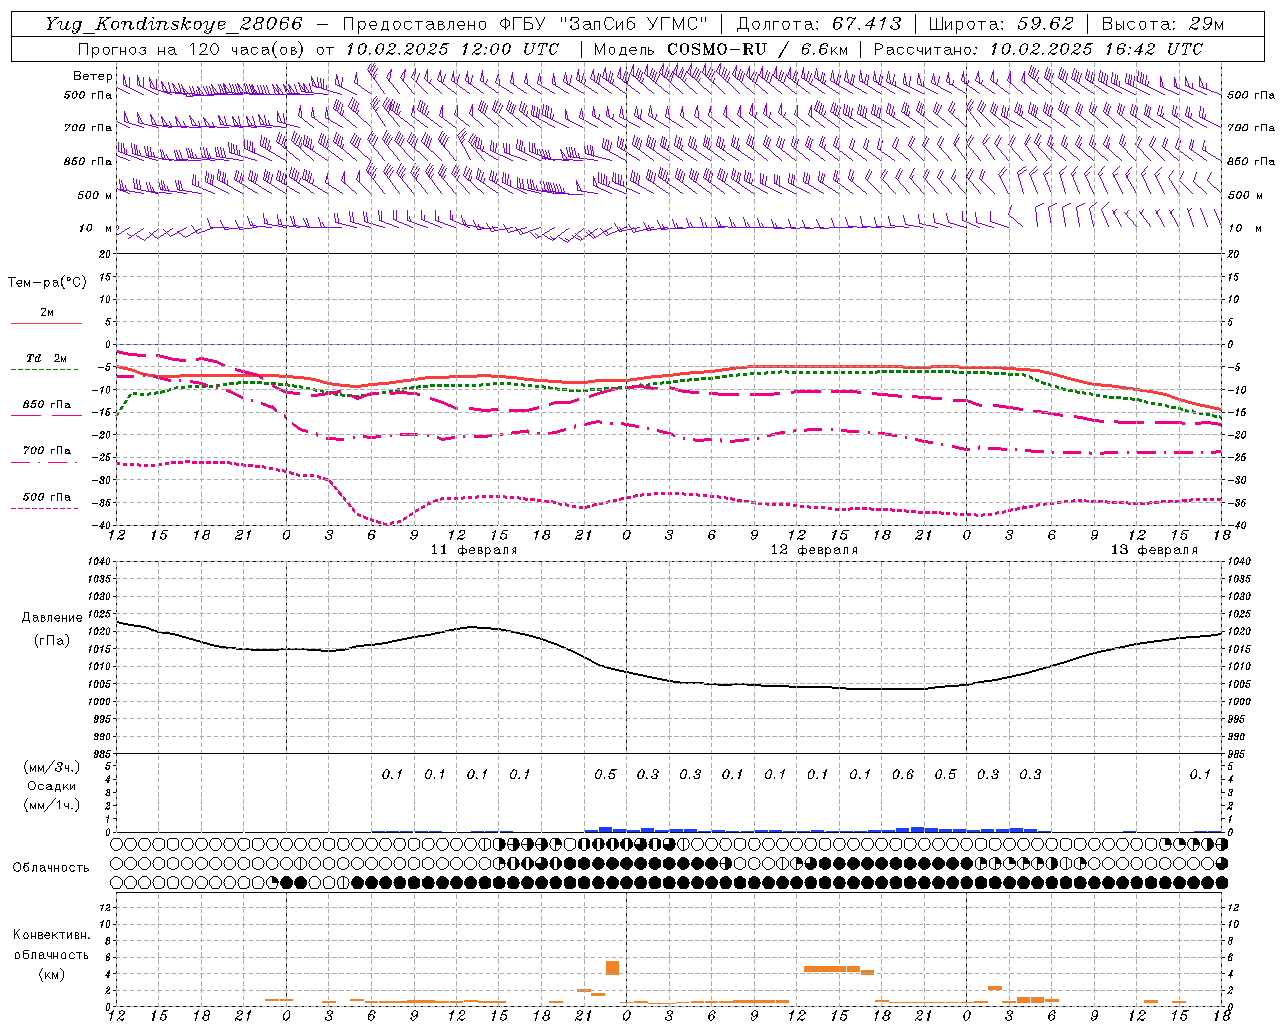Click the 500 гПа temperature legend entry
The height and width of the screenshot is (1024, 1280).
tap(46, 497)
